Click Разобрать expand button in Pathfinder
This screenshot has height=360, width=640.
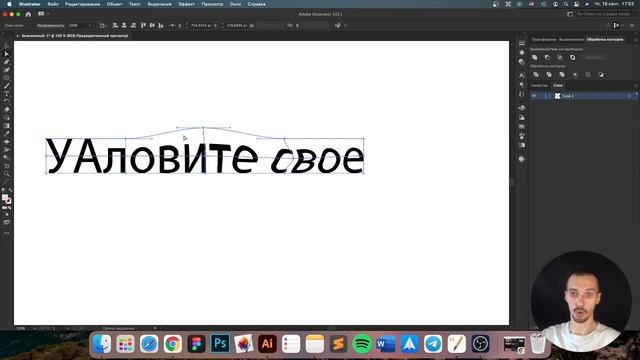click(x=594, y=58)
